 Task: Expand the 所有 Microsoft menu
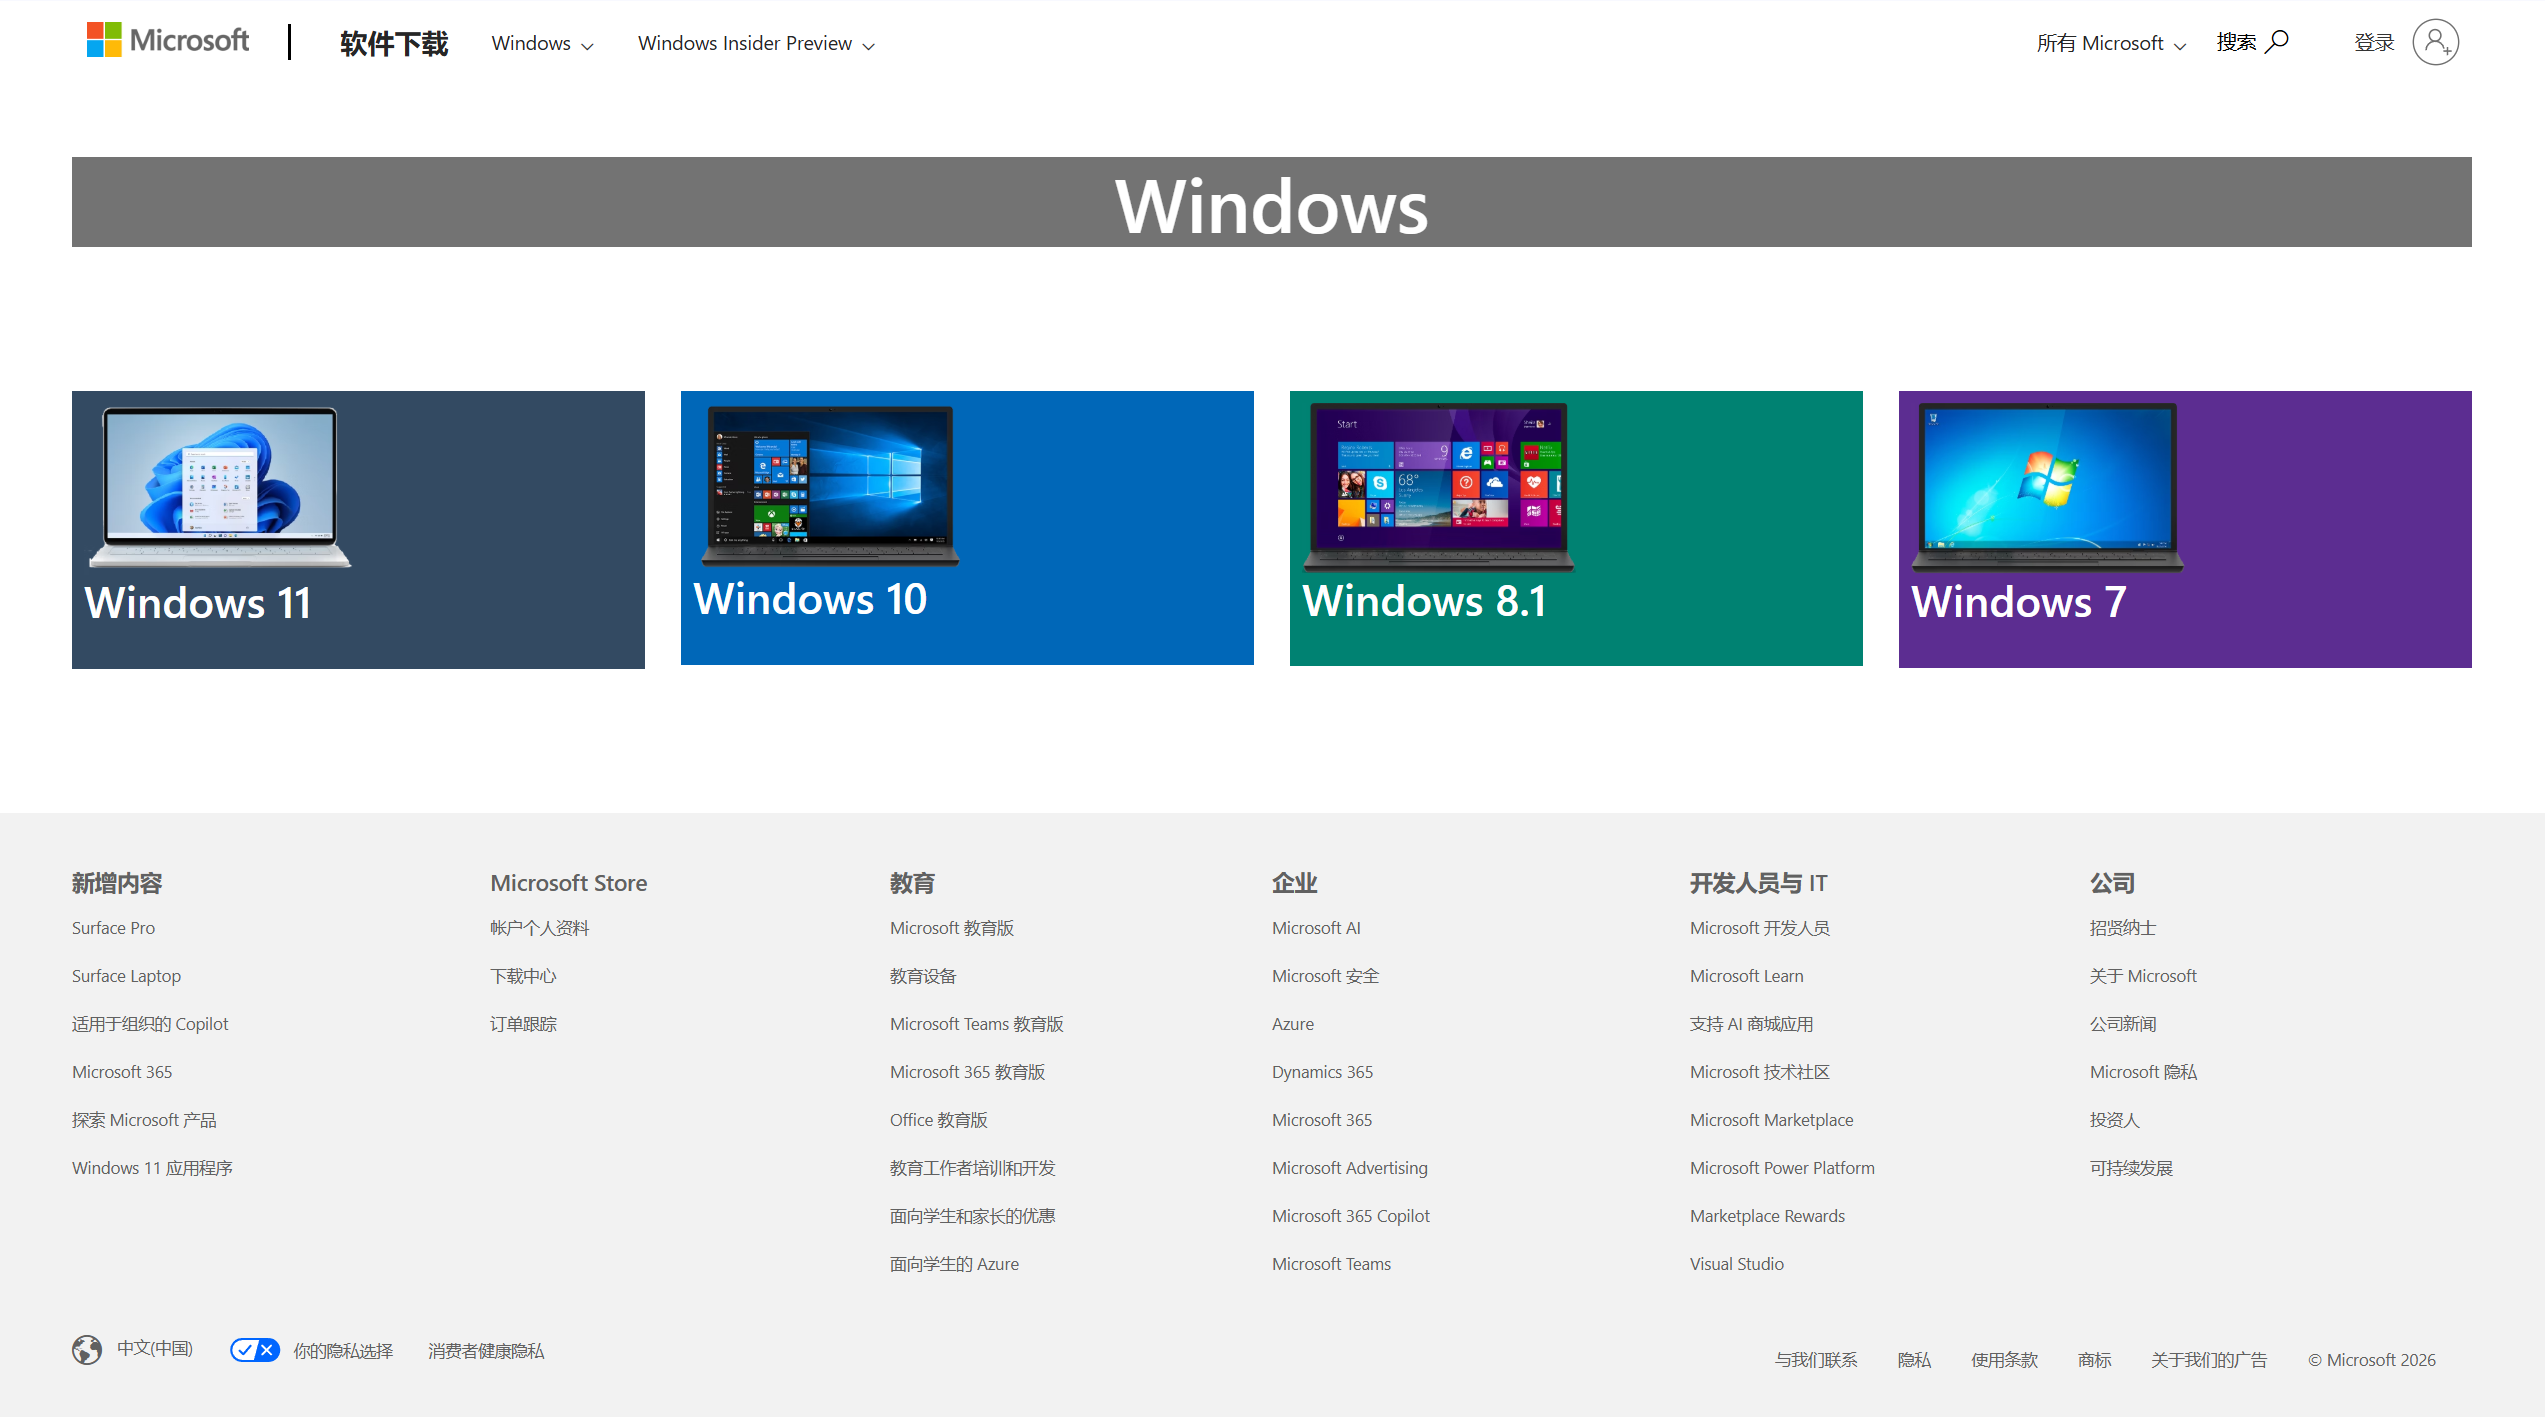point(2110,43)
